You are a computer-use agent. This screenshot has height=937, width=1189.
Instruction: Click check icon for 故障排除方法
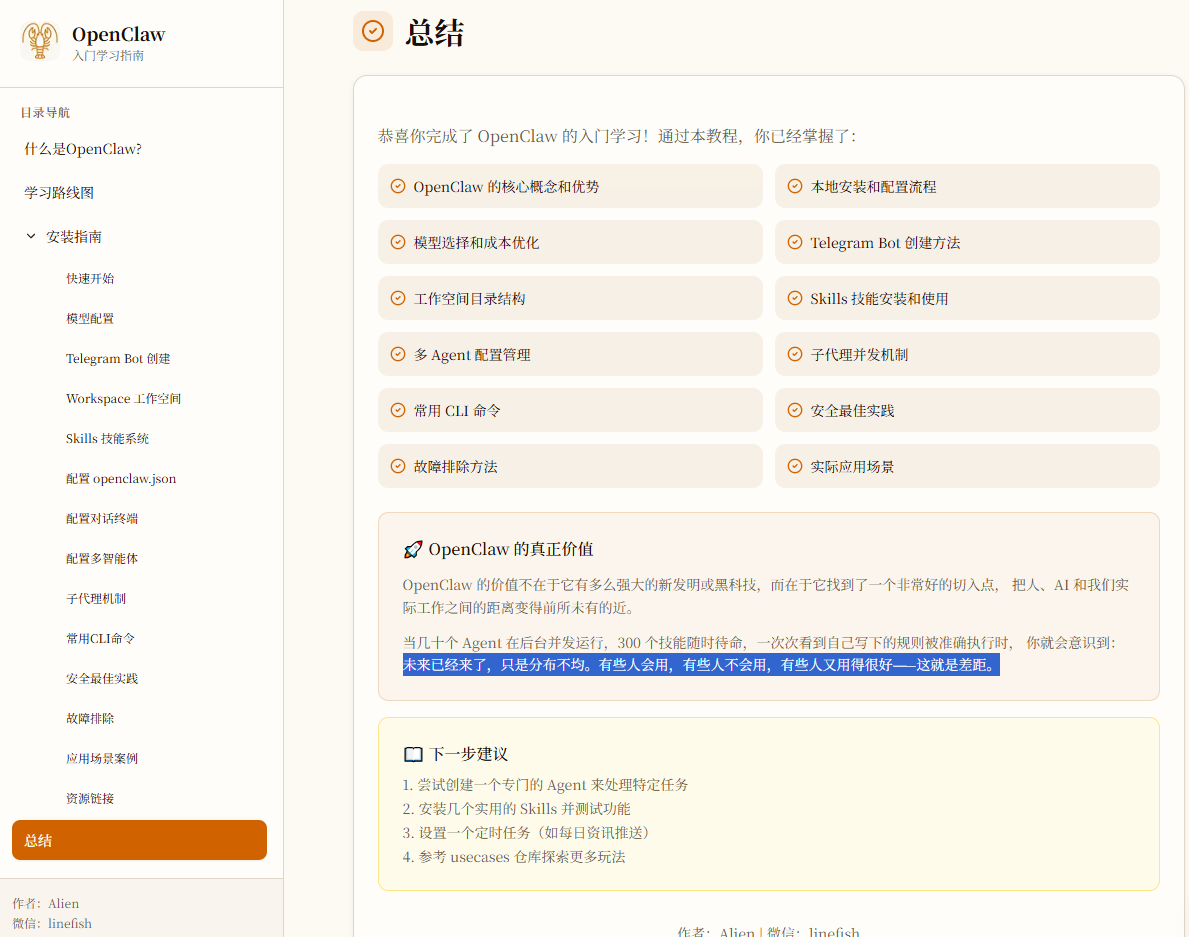[397, 466]
